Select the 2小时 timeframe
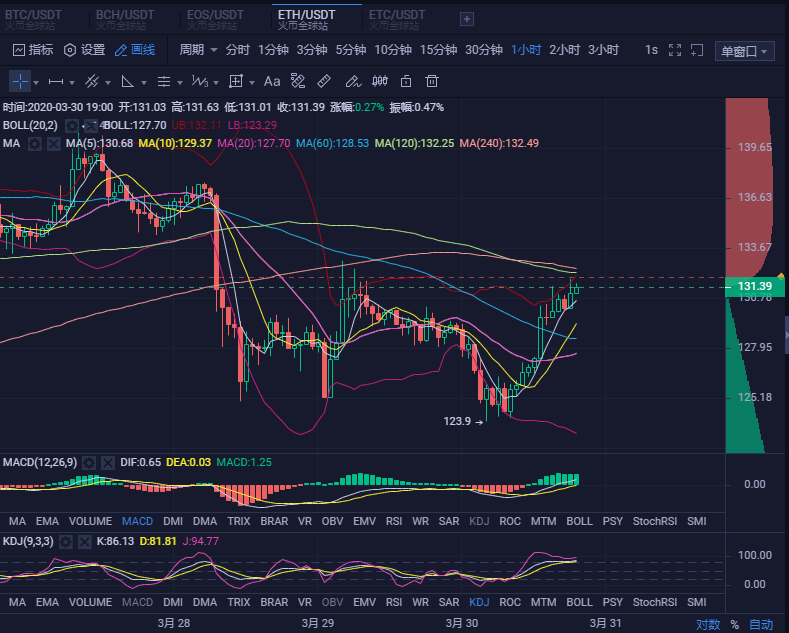This screenshot has width=789, height=633. click(x=565, y=50)
